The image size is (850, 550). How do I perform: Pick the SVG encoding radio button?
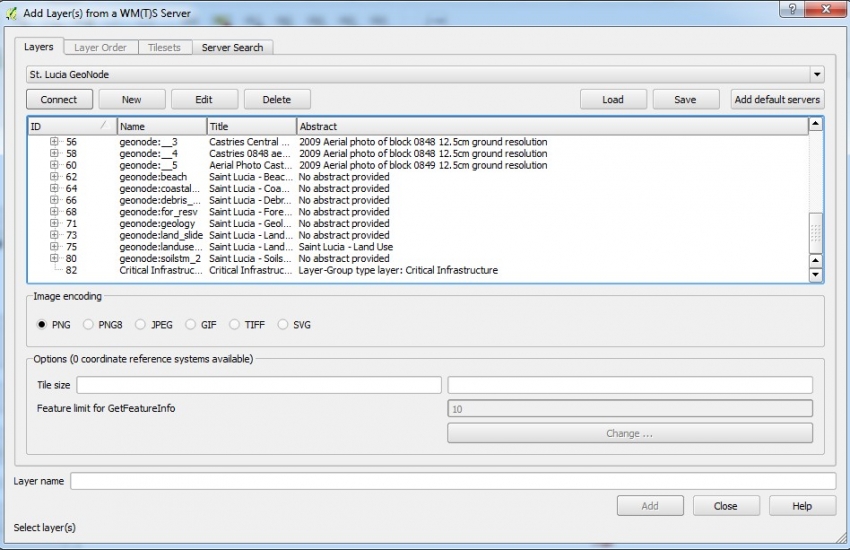tap(283, 325)
